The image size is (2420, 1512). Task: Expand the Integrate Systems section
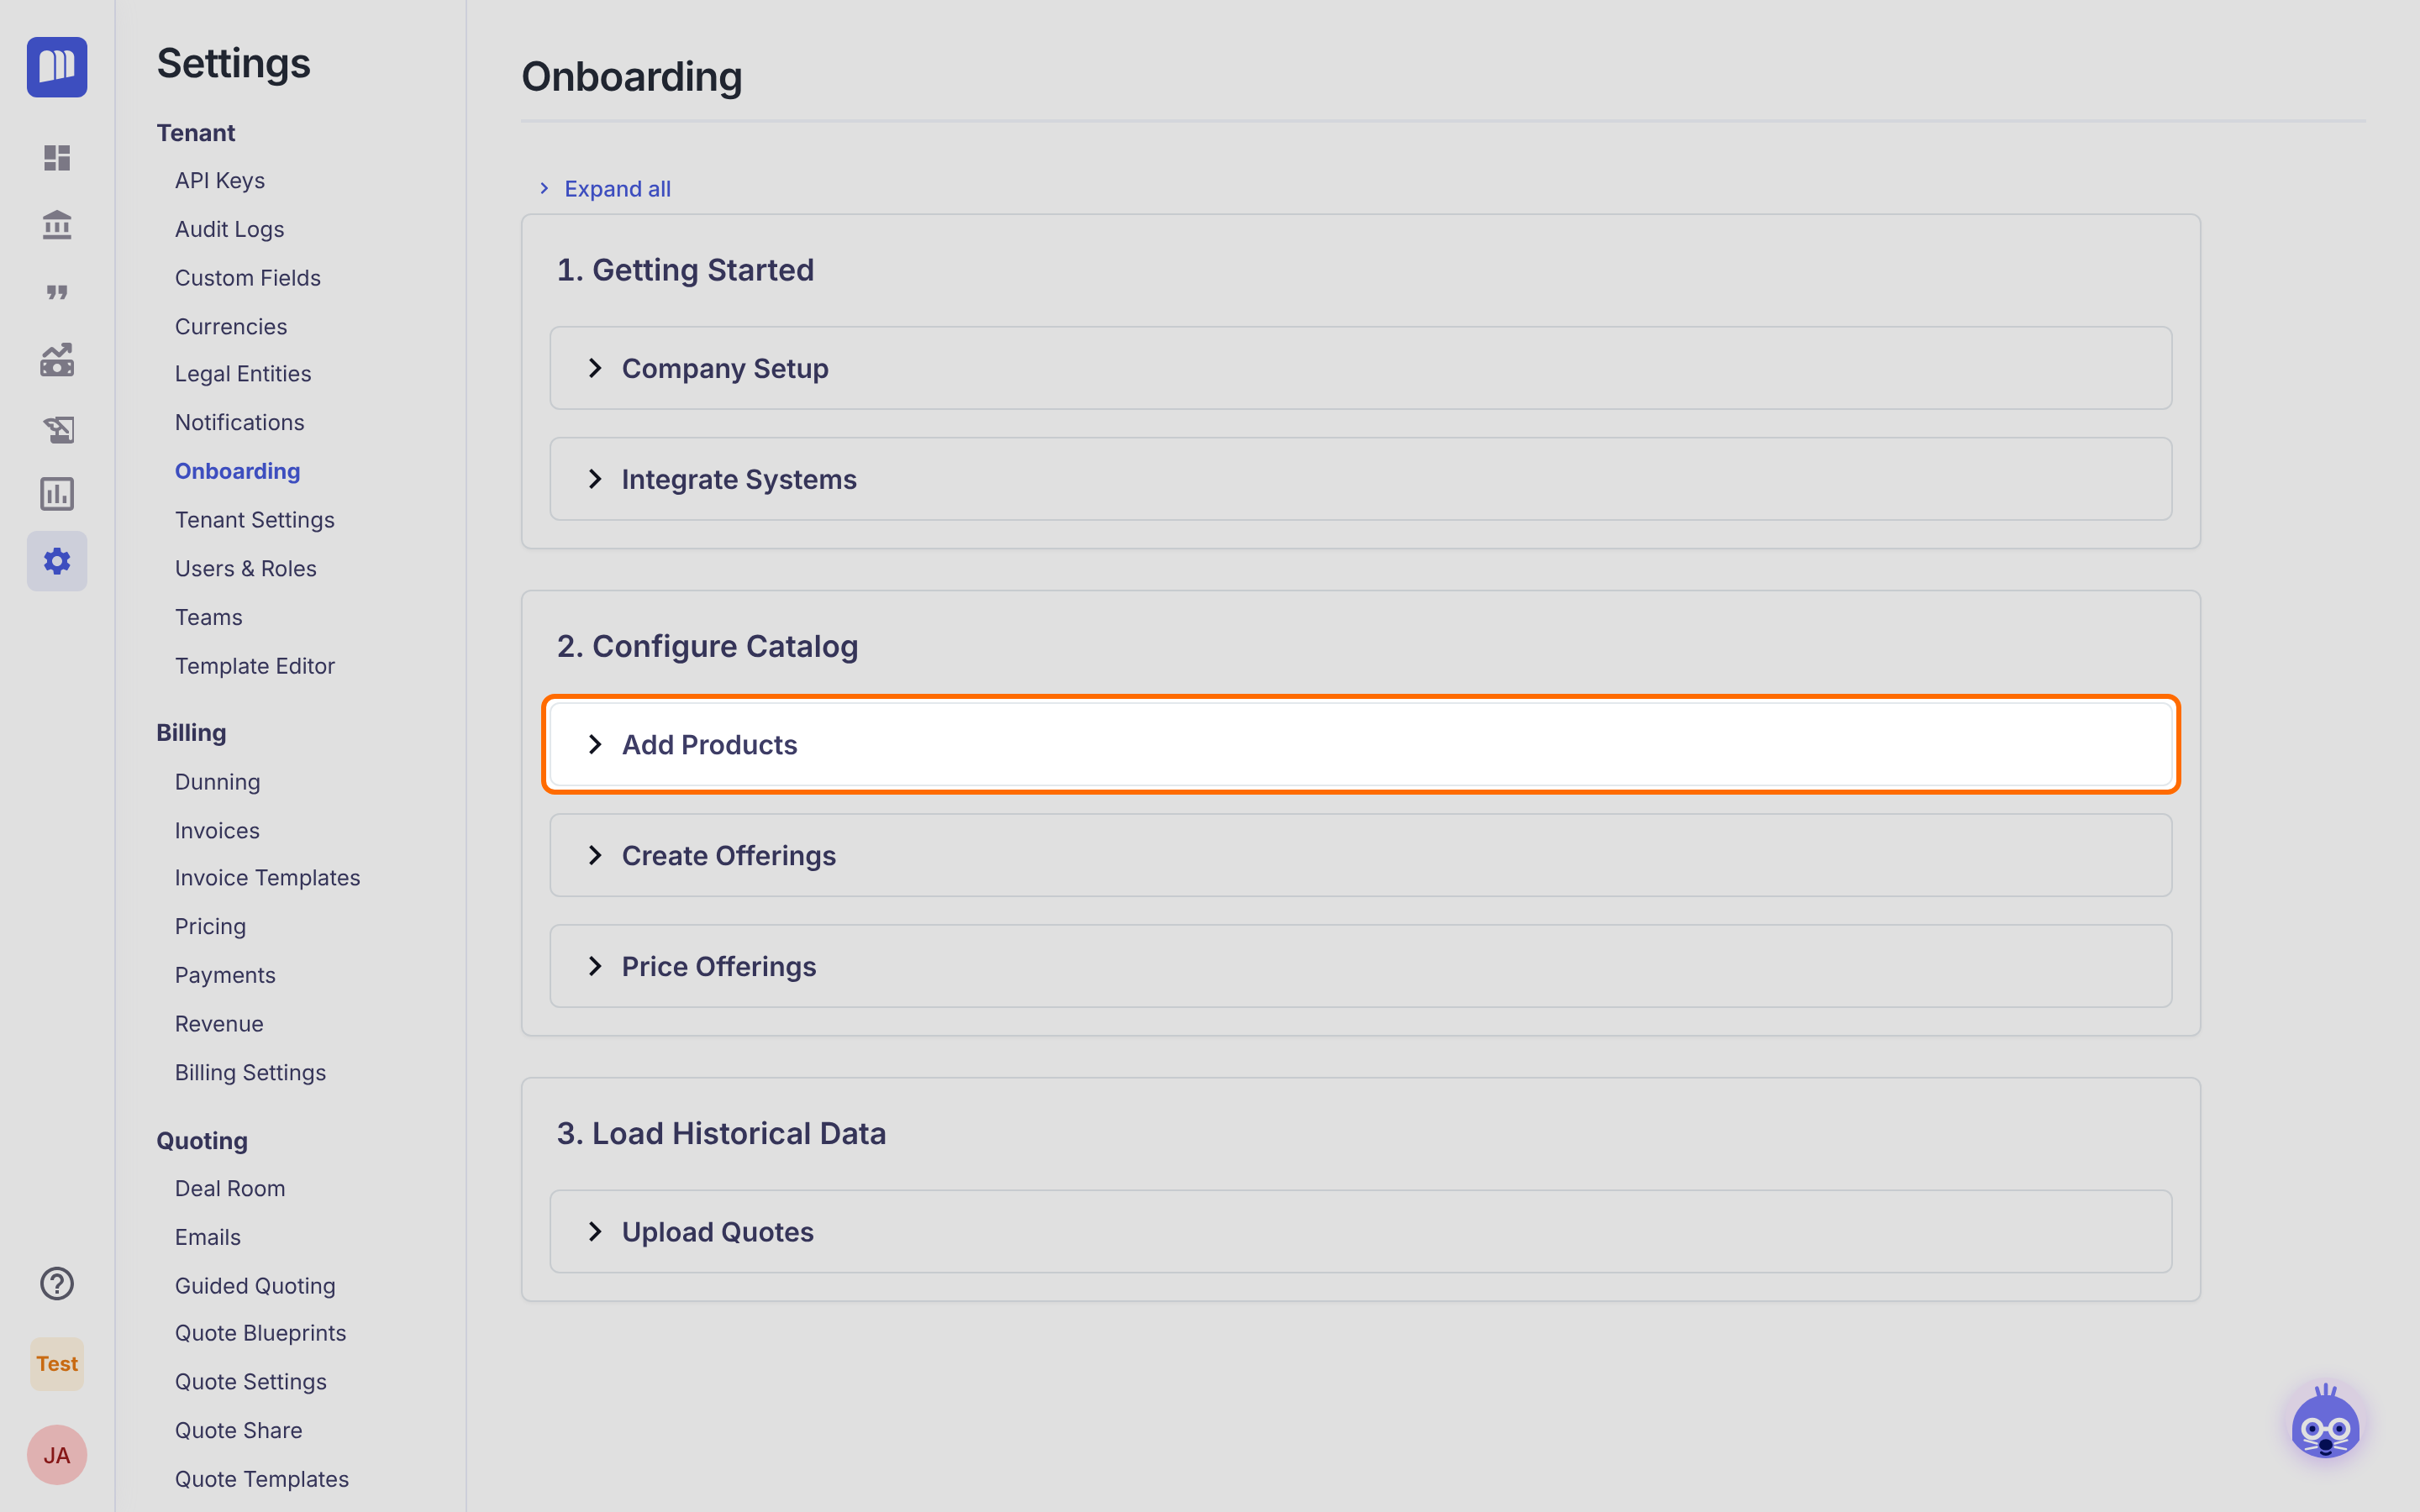tap(1360, 479)
